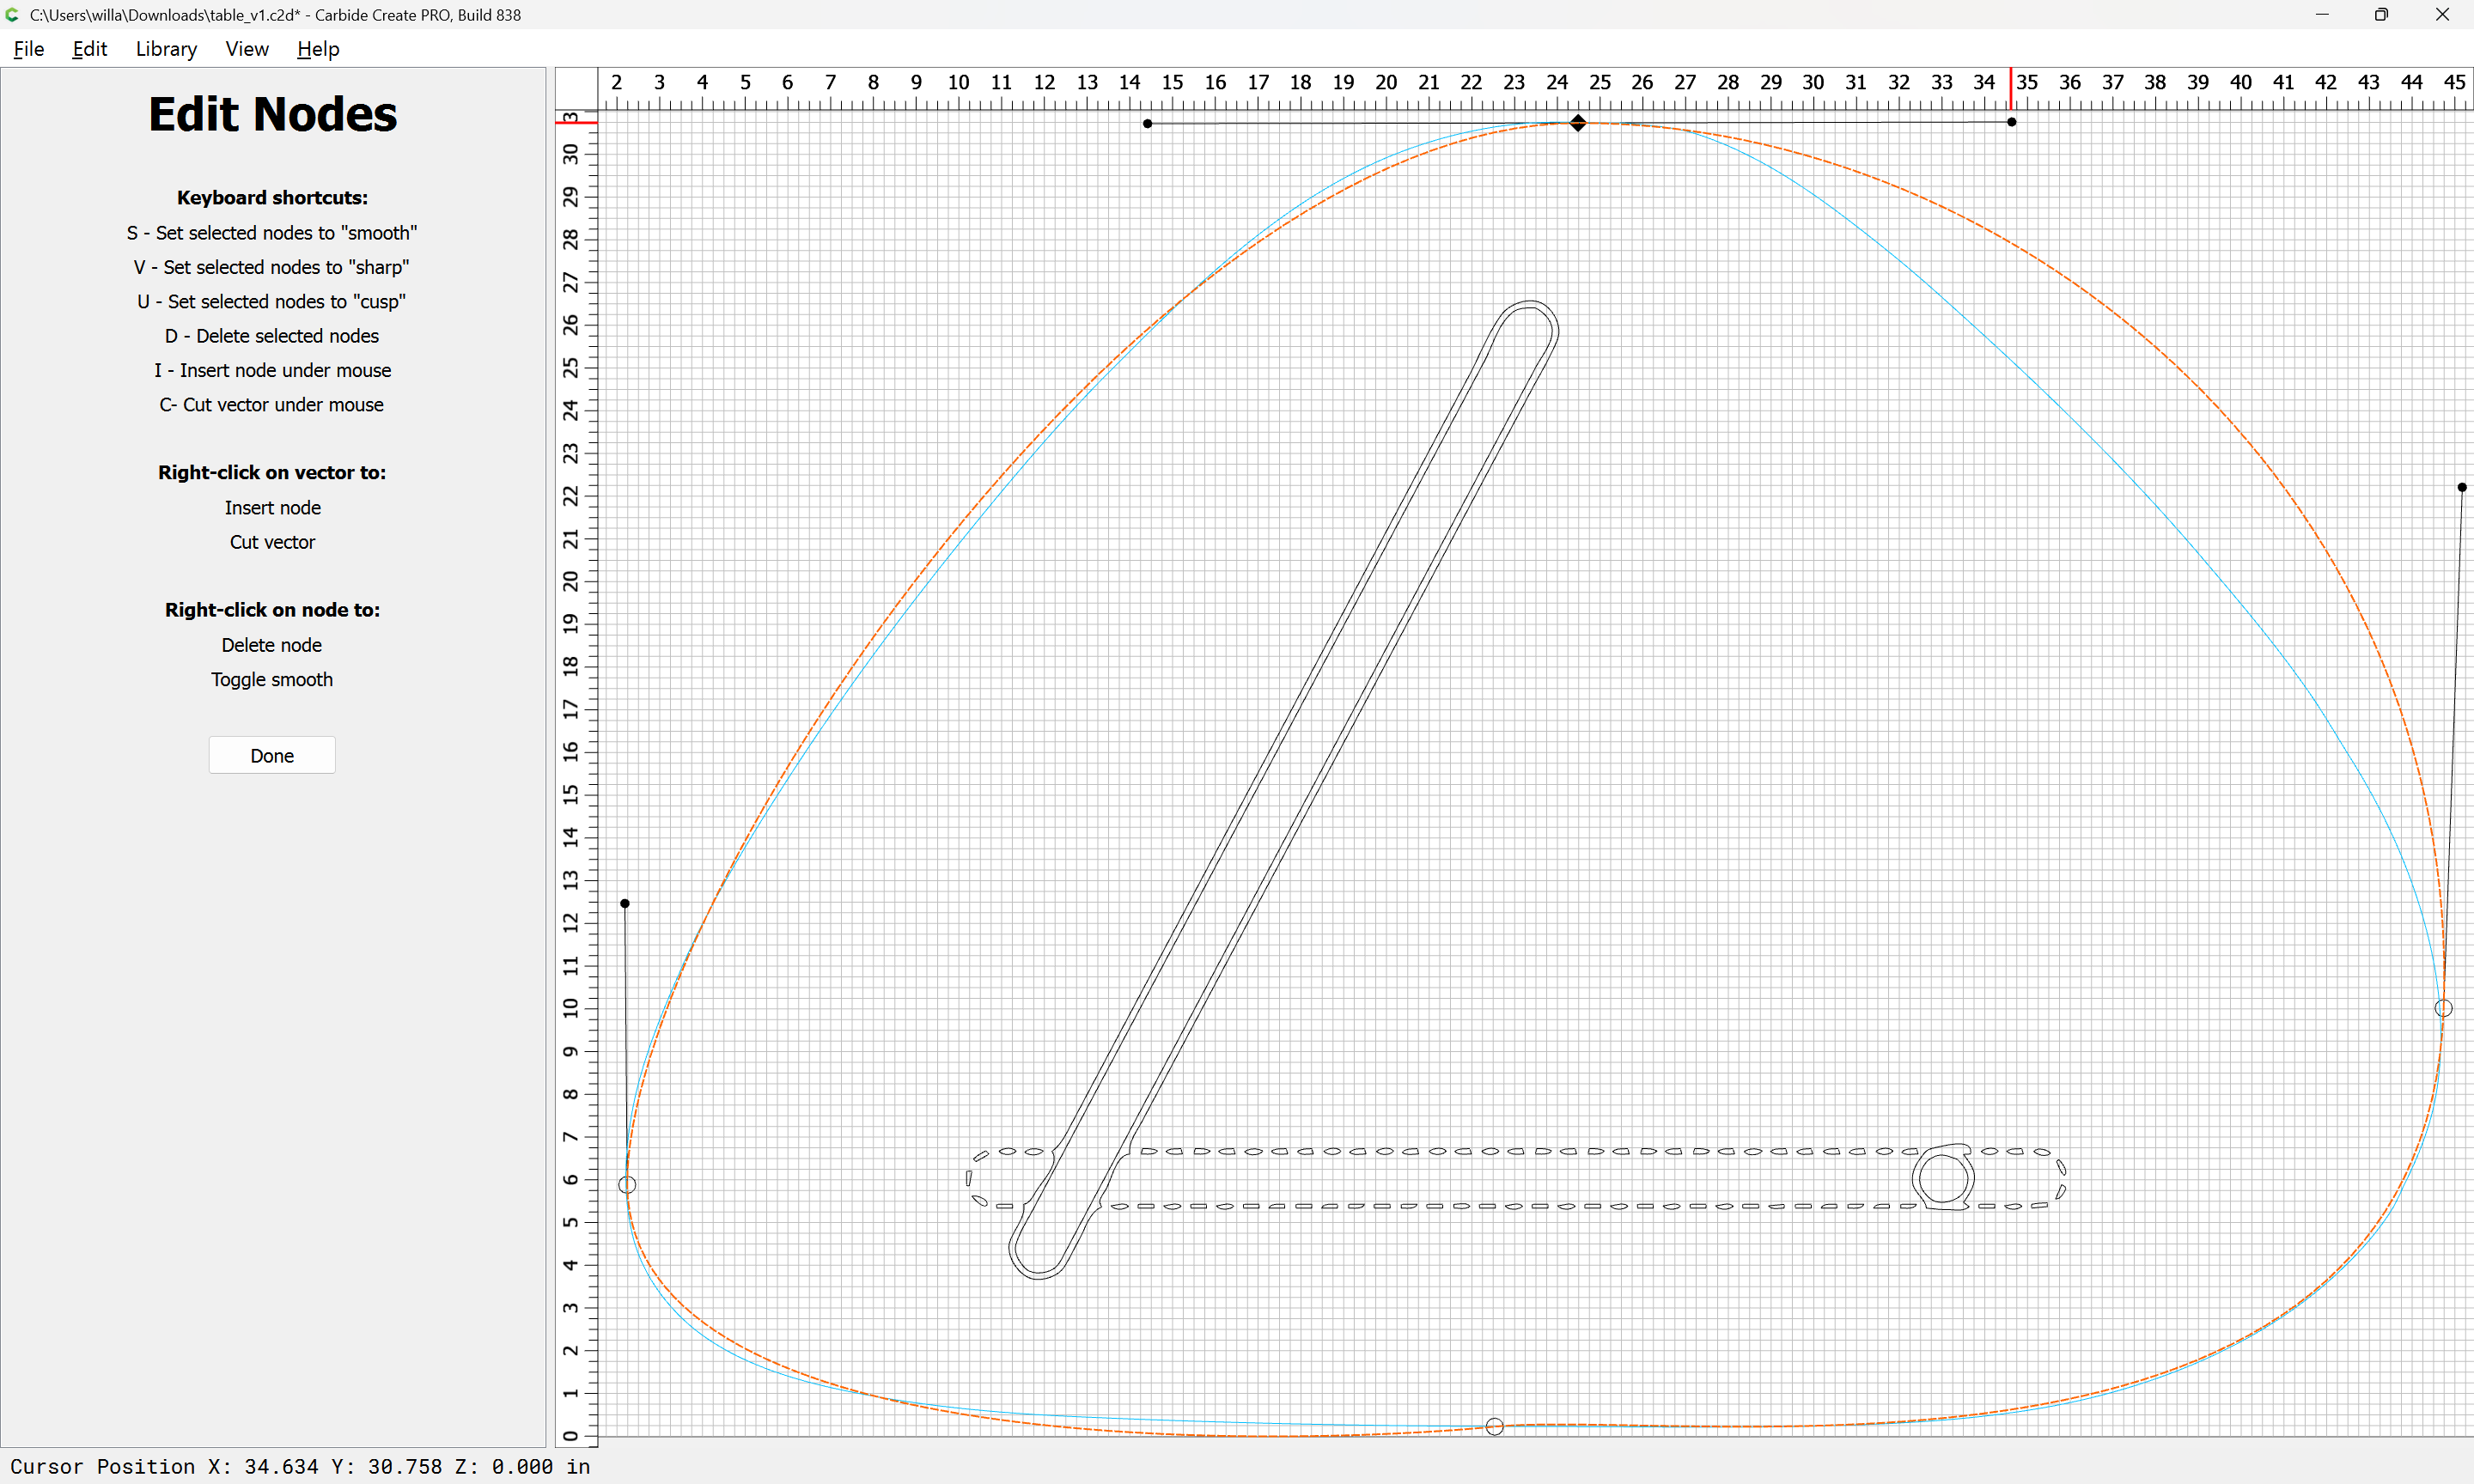The height and width of the screenshot is (1484, 2474).
Task: Click the Carbide Create app icon in title bar
Action: coord(12,15)
